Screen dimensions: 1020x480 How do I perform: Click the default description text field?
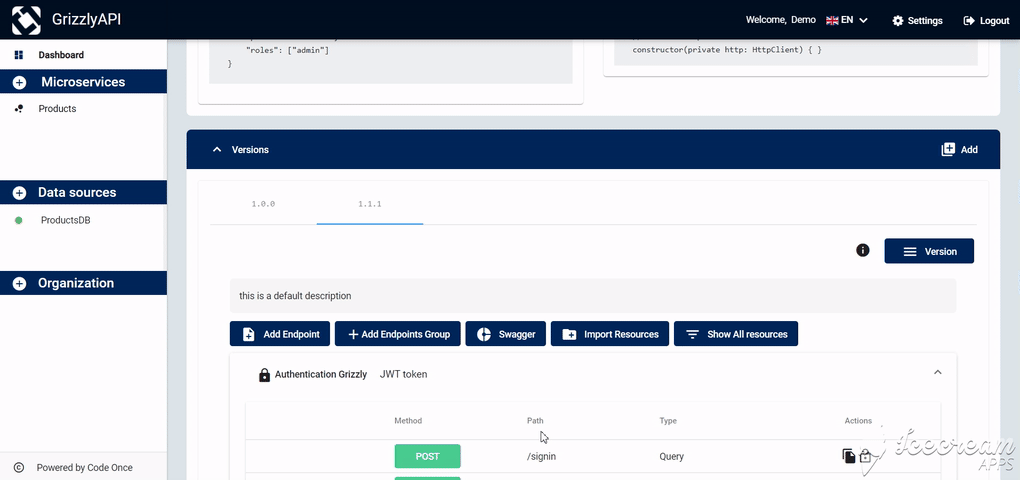(593, 296)
